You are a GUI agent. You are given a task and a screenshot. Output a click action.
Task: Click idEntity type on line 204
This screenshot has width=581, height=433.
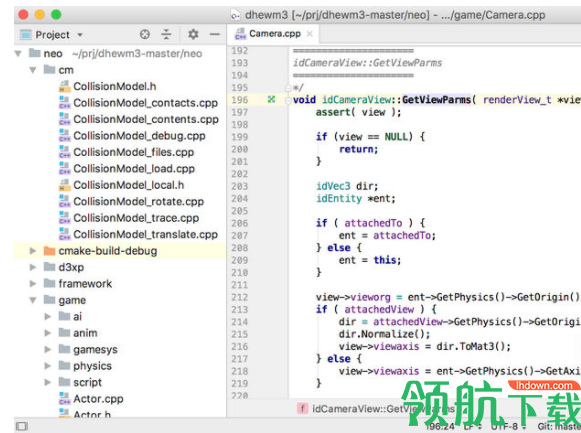click(339, 199)
